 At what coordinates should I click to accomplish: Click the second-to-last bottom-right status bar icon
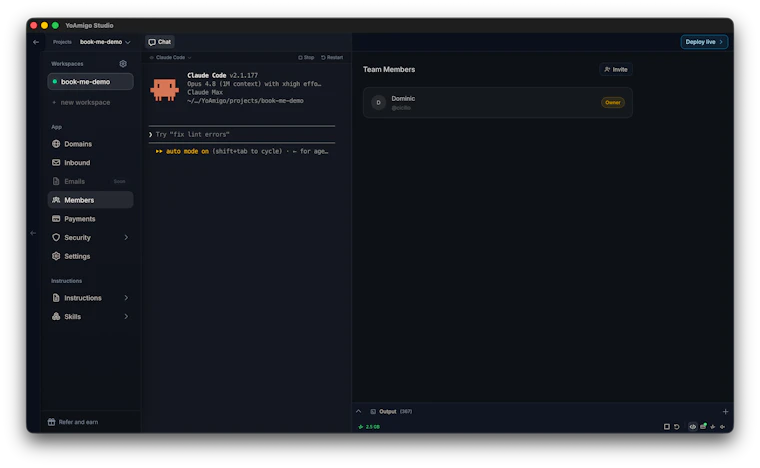pyautogui.click(x=712, y=427)
